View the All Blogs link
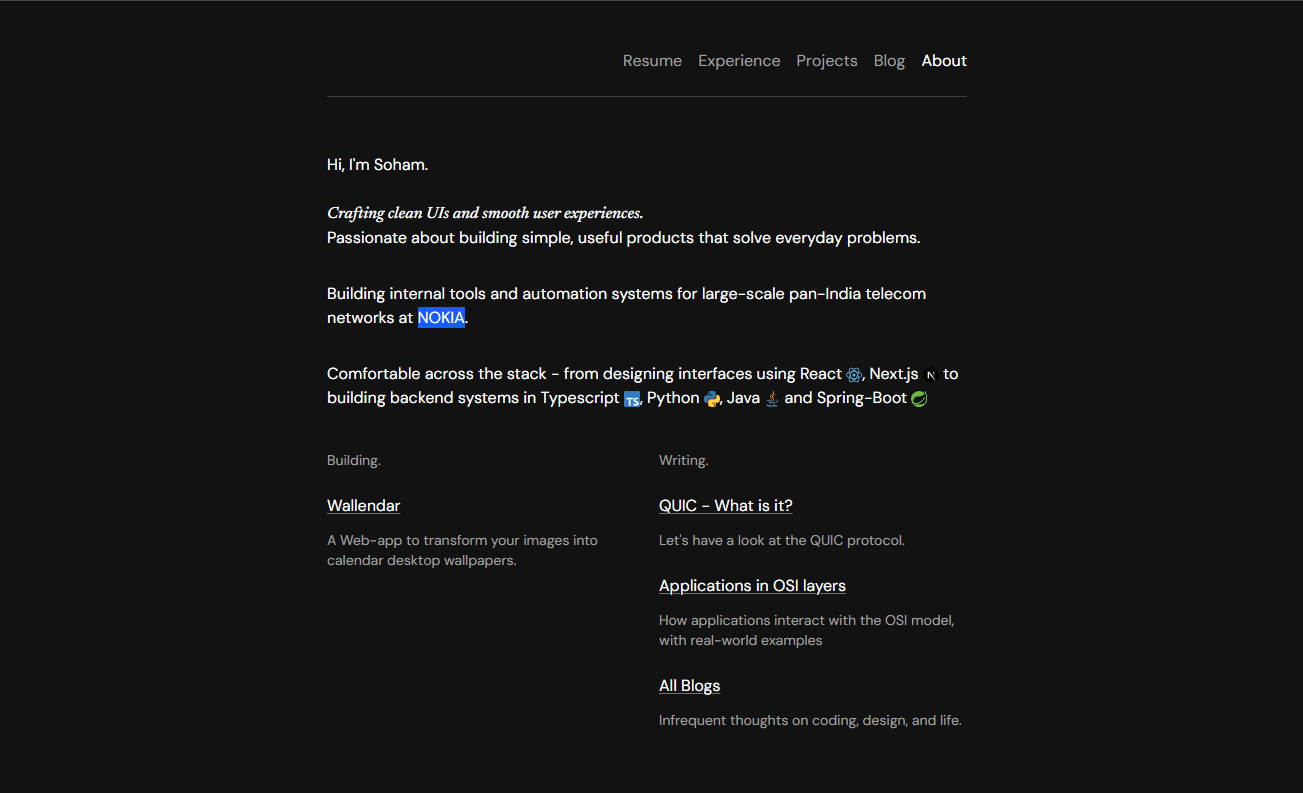The width and height of the screenshot is (1303, 793). (x=689, y=686)
